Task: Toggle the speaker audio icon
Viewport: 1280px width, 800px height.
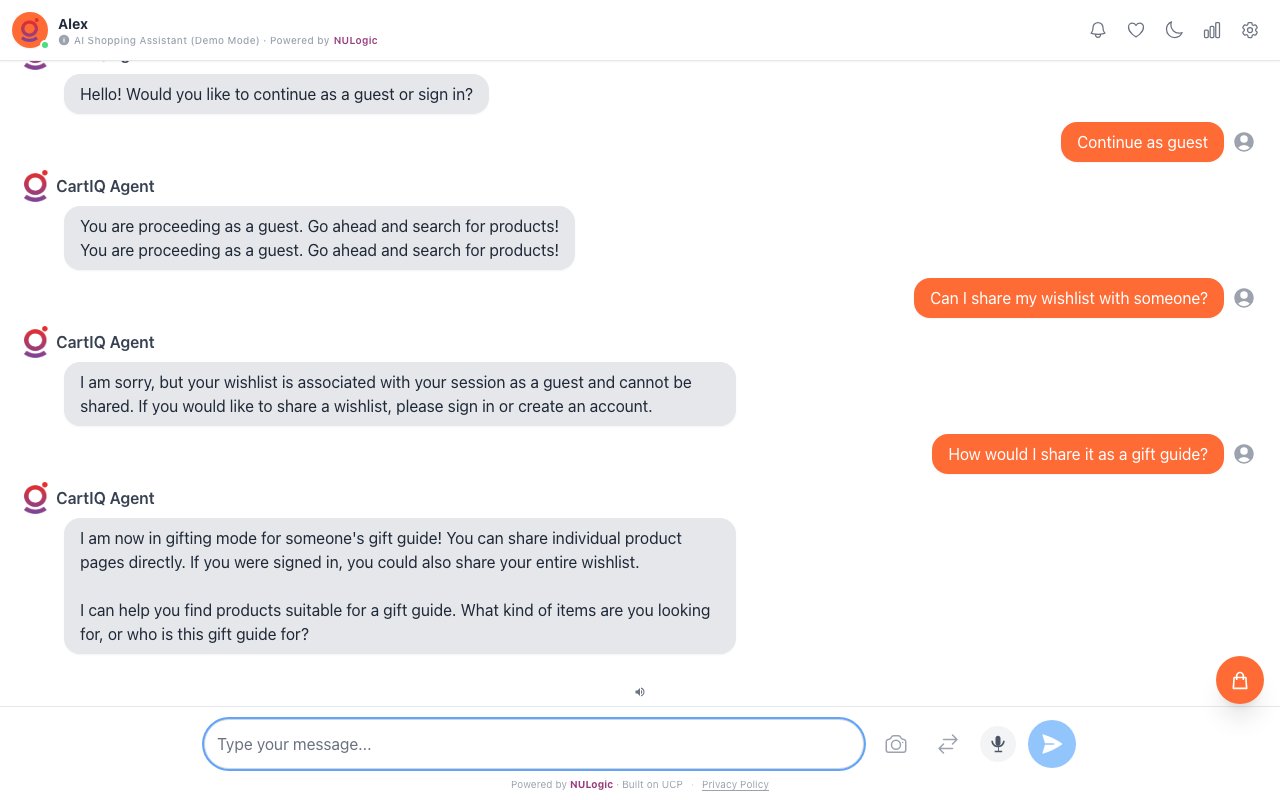Action: (x=640, y=691)
